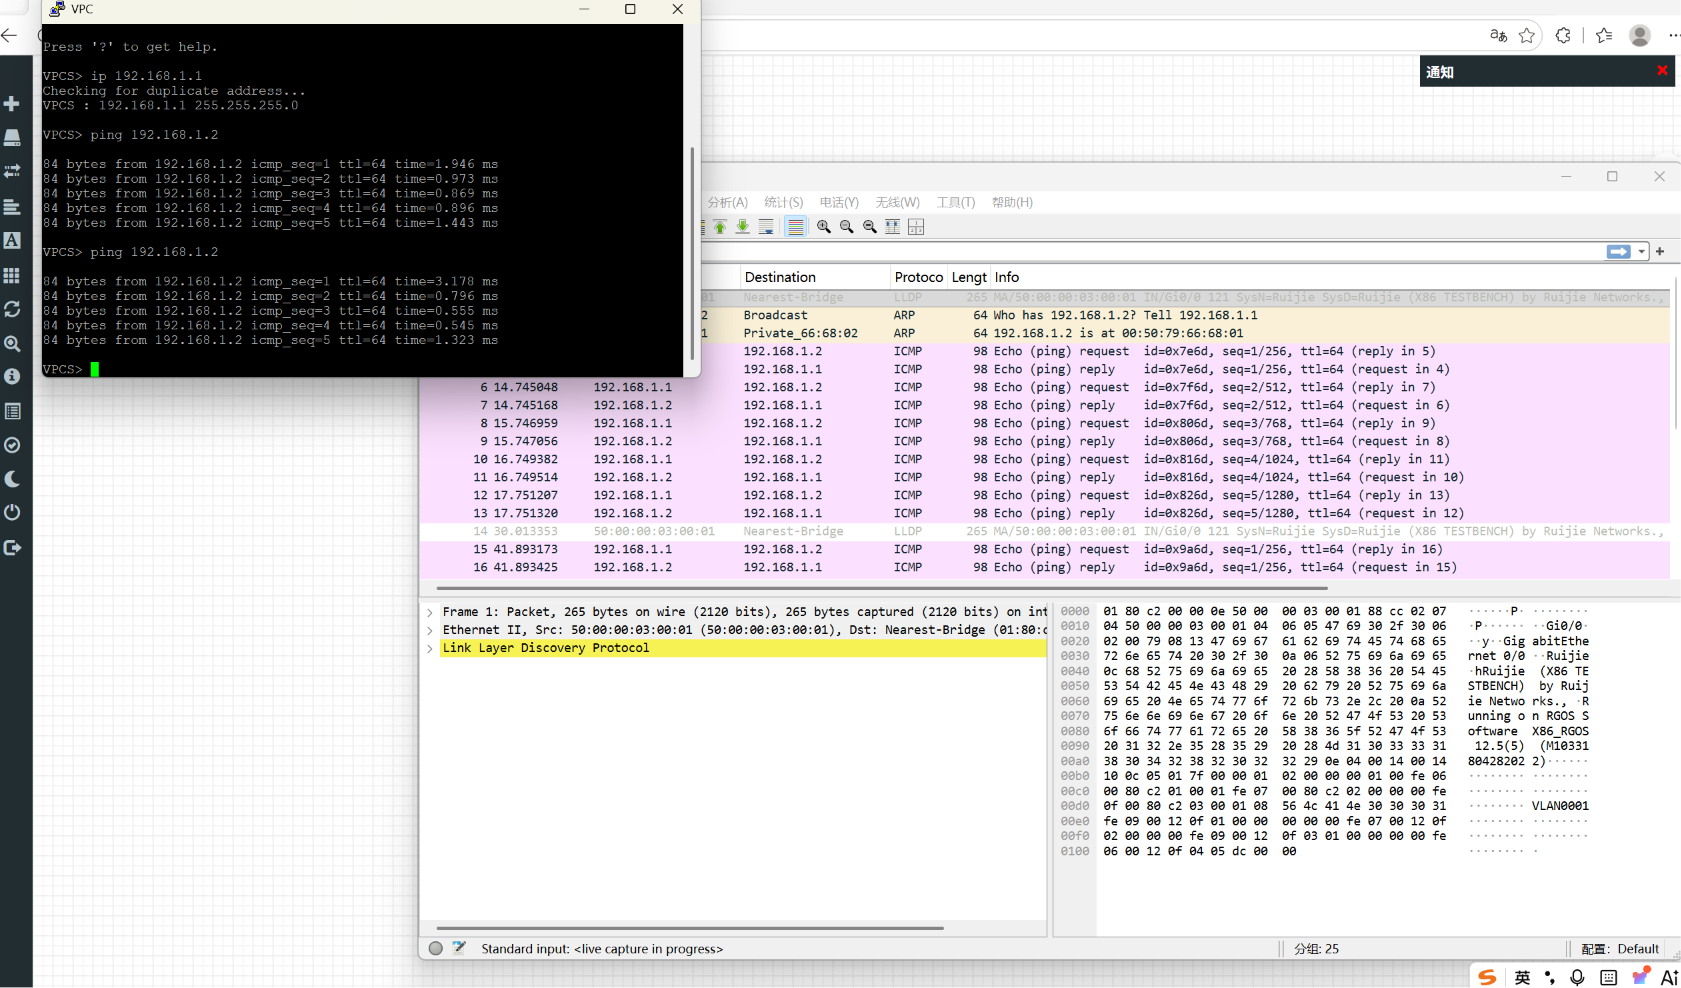The image size is (1681, 988).
Task: Click the power close-lab icon in sidebar
Action: tap(12, 513)
